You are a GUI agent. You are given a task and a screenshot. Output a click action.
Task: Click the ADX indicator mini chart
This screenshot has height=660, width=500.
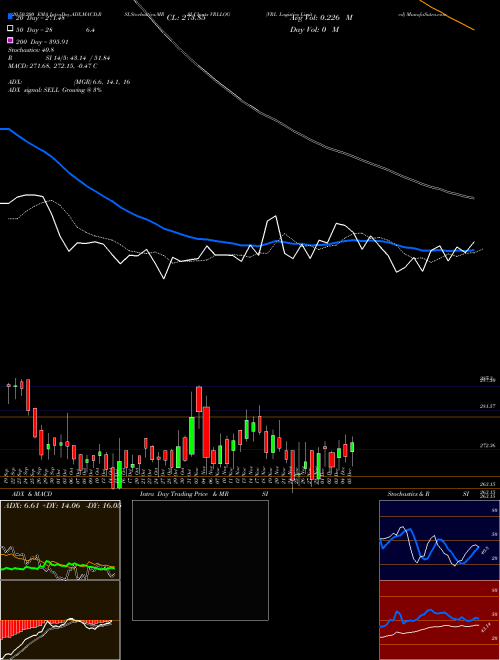tap(60, 540)
